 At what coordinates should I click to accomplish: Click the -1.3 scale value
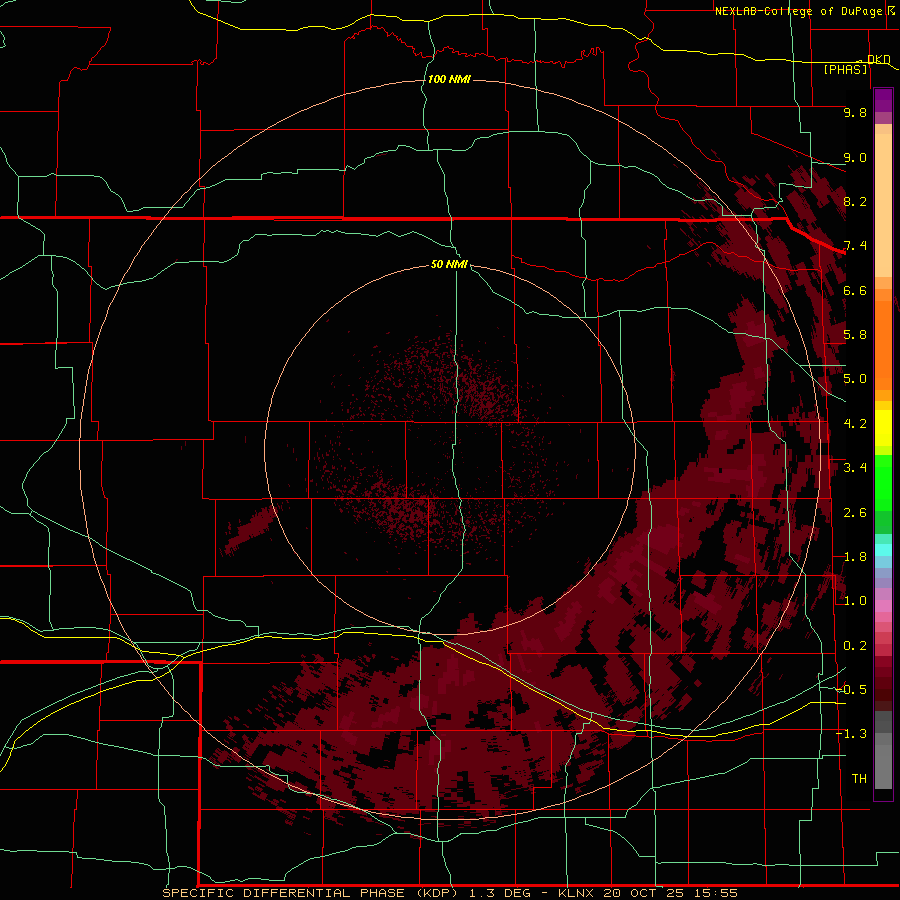pos(851,734)
